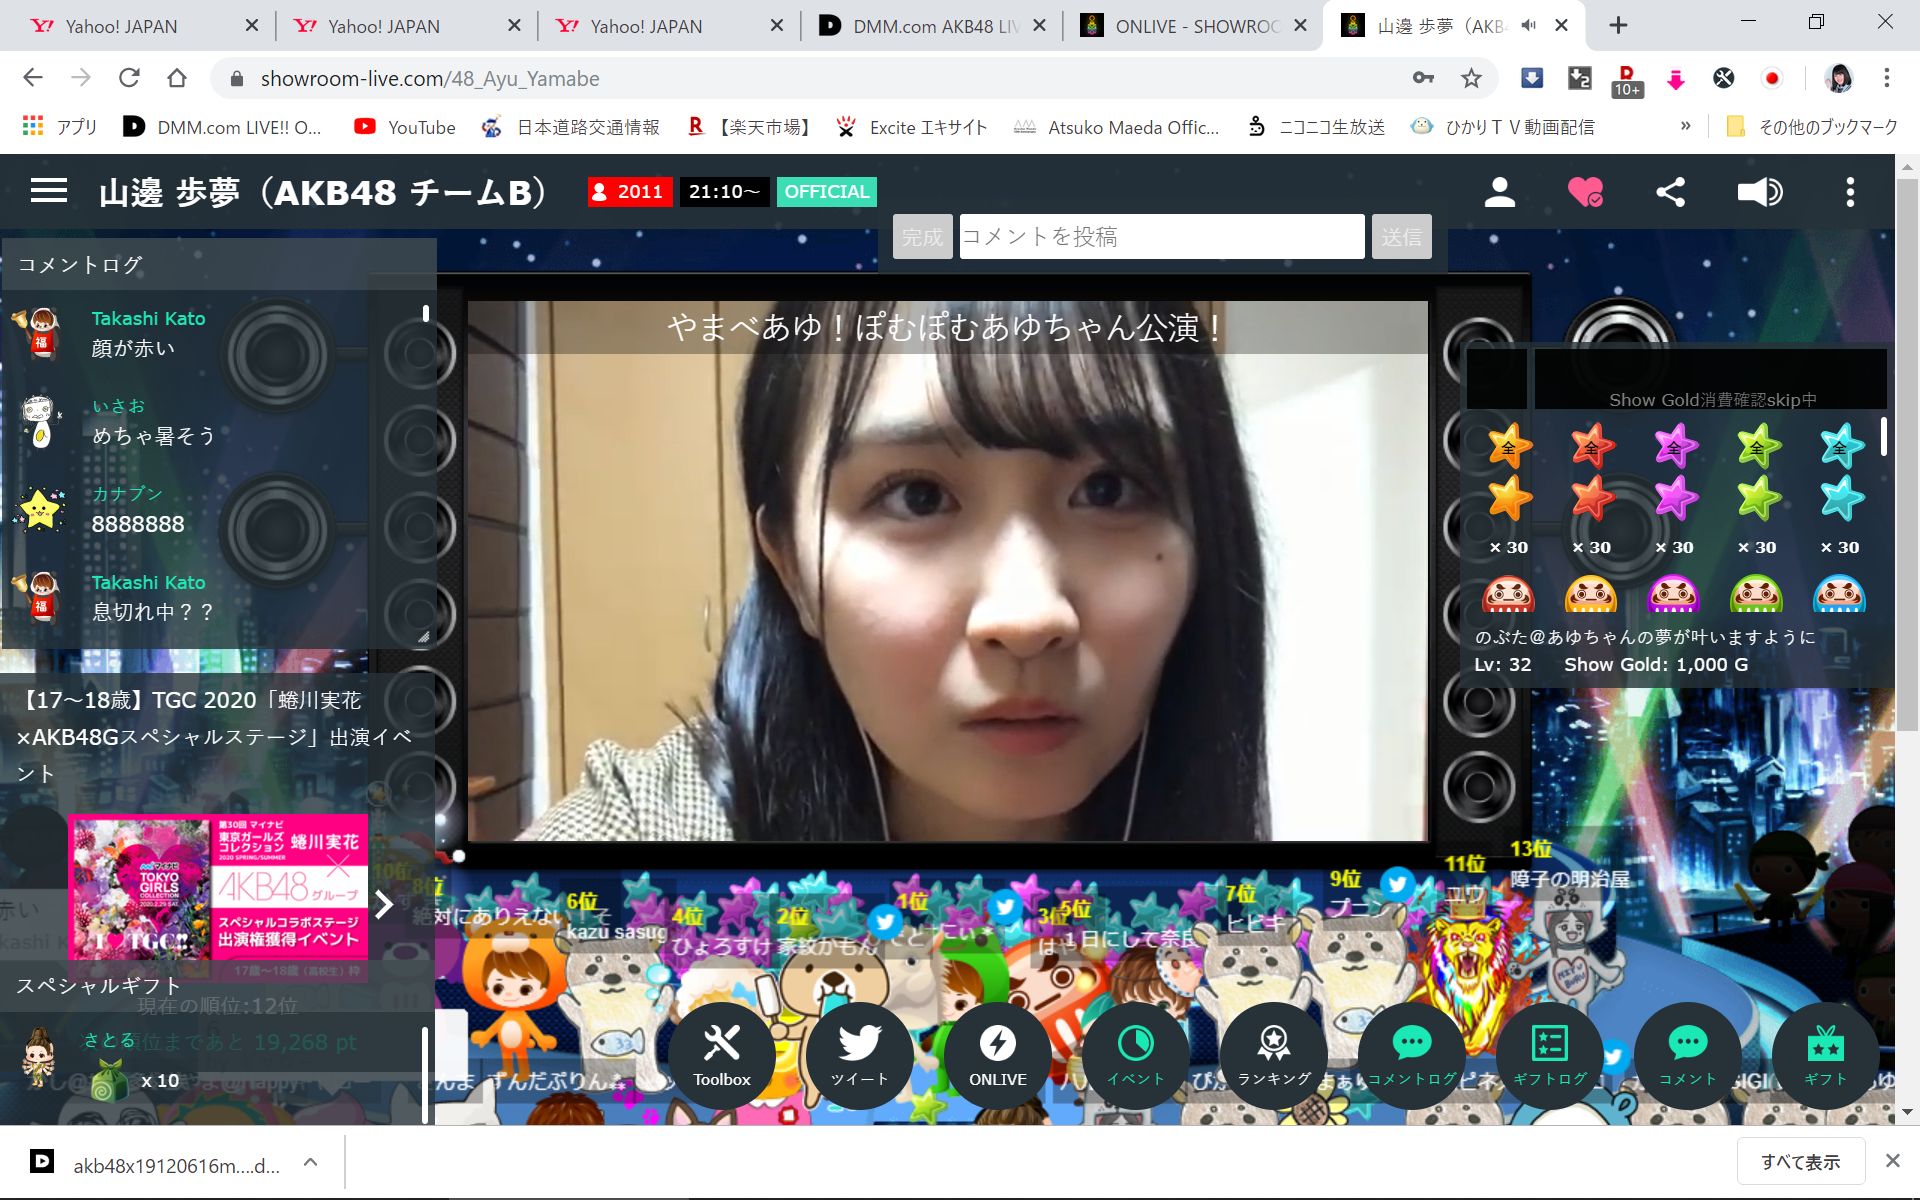Viewport: 1920px width, 1200px height.
Task: Open the Chrome profile avatar
Action: tap(1838, 78)
